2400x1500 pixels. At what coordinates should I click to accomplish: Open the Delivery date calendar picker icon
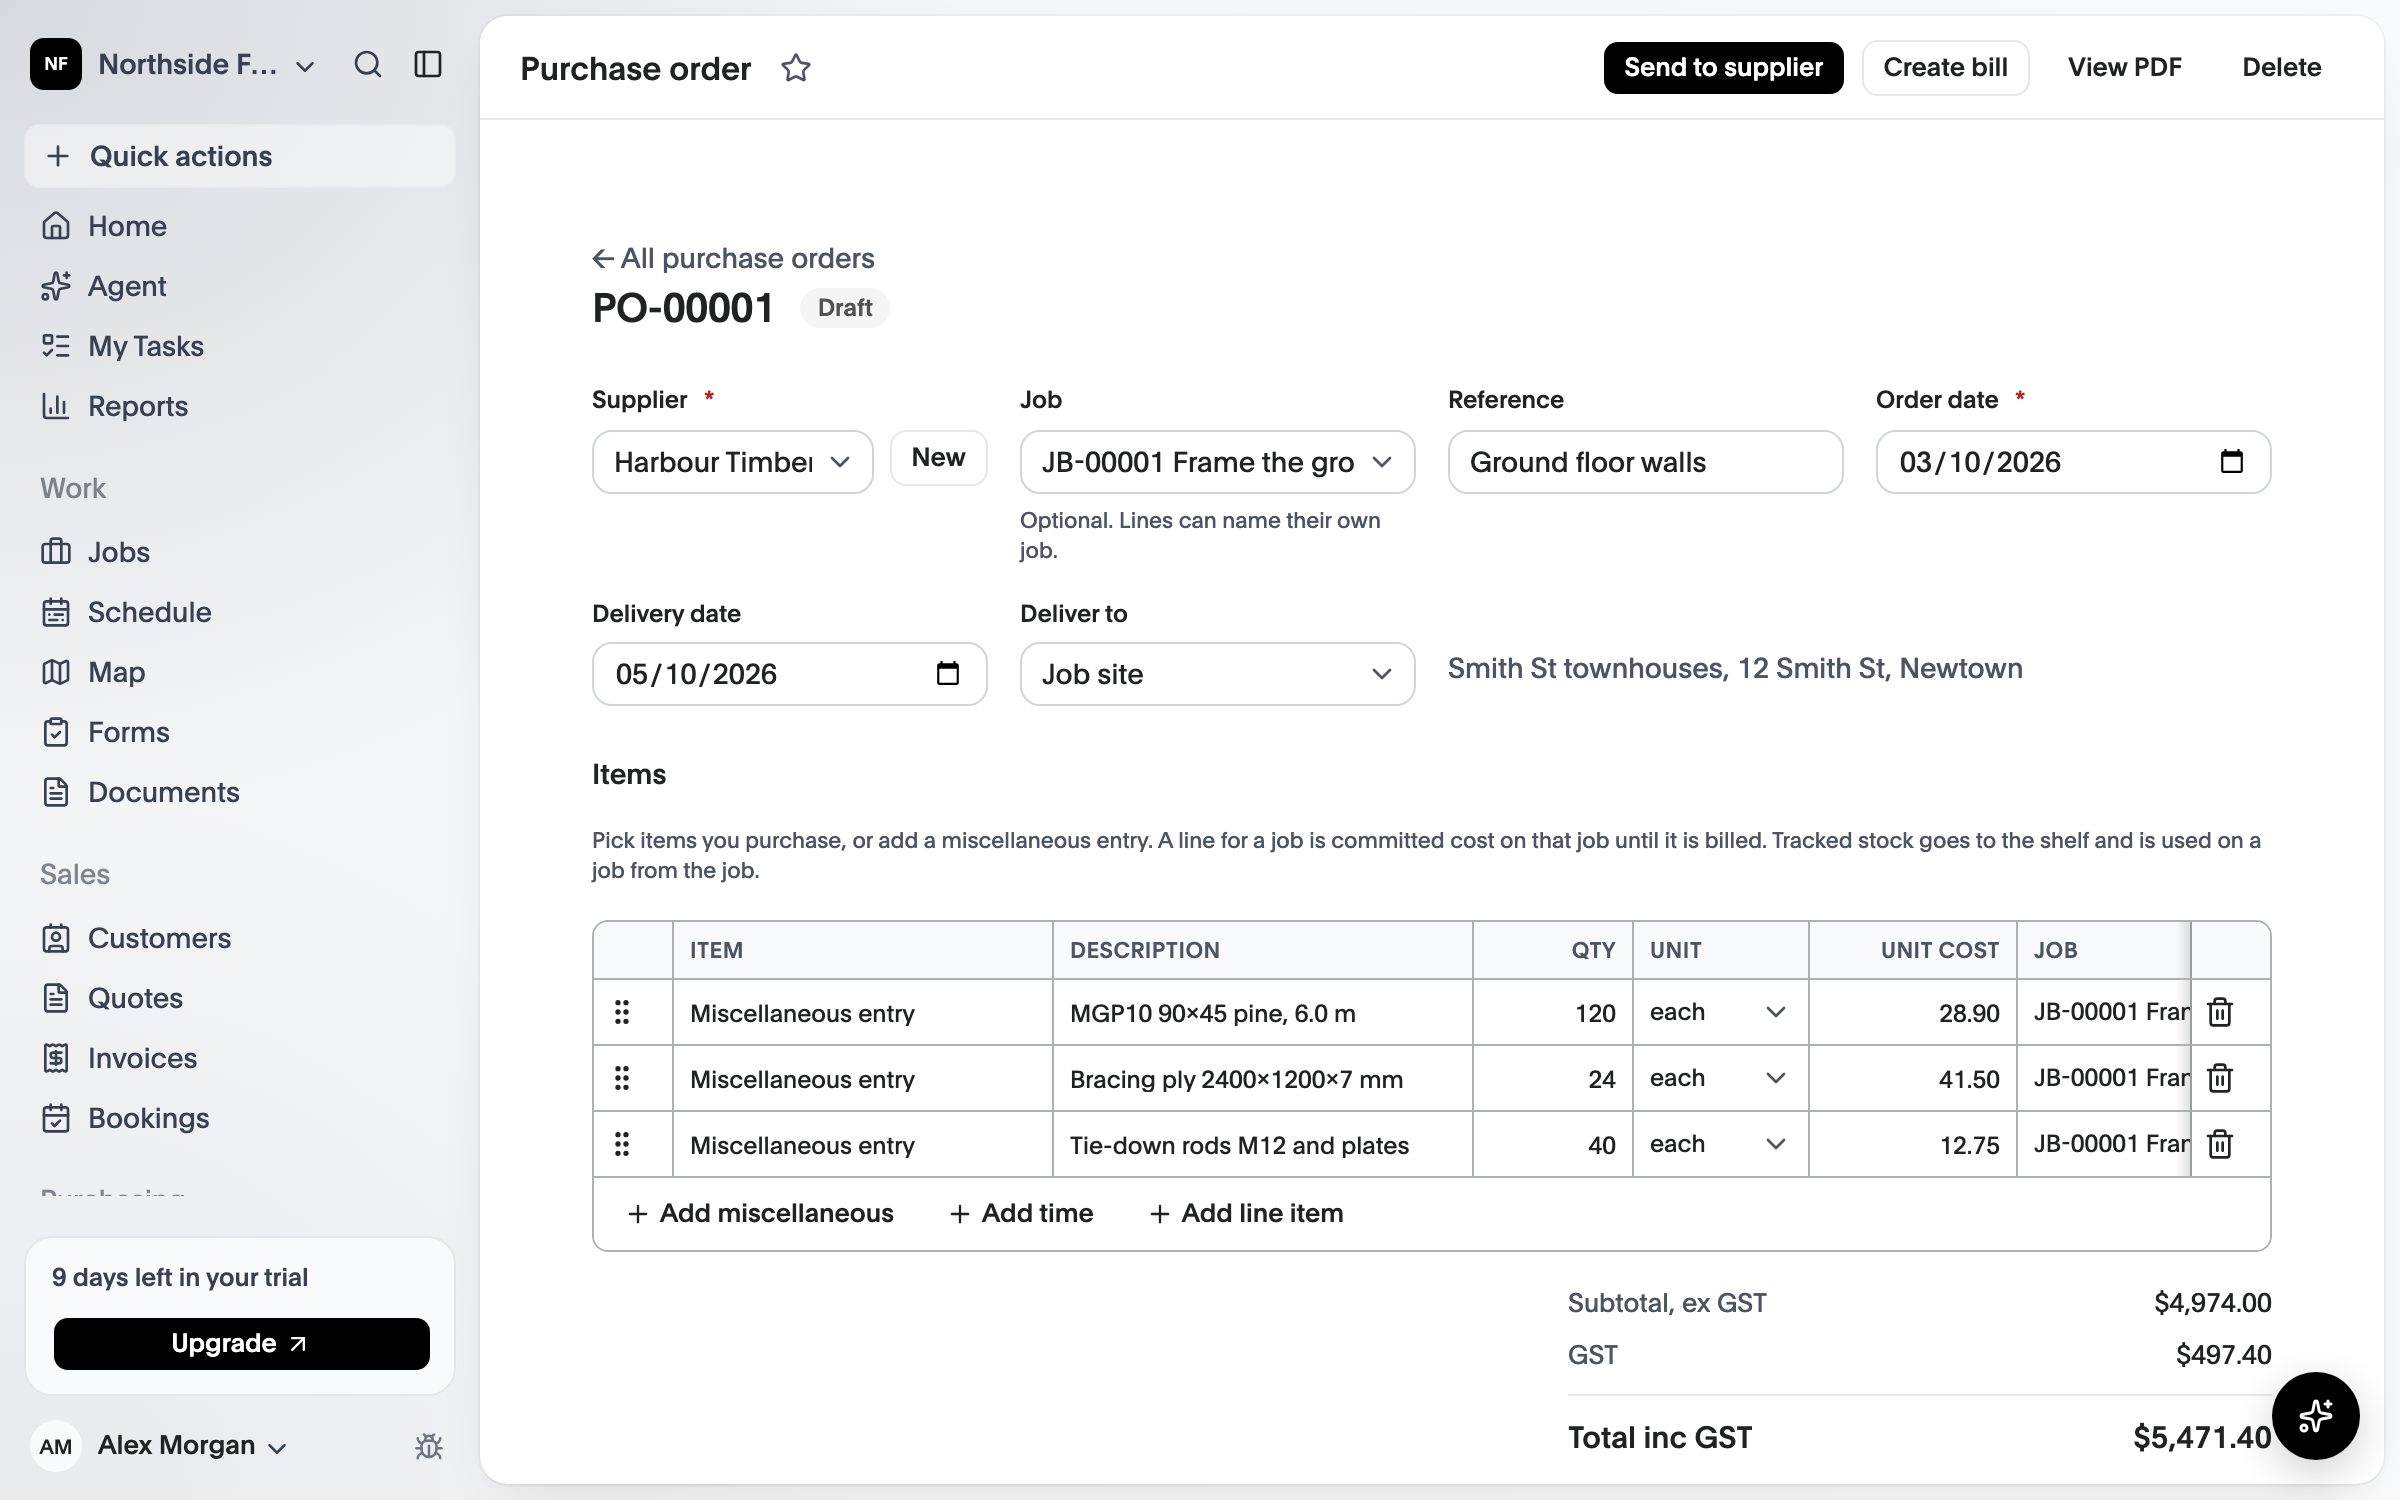(948, 674)
